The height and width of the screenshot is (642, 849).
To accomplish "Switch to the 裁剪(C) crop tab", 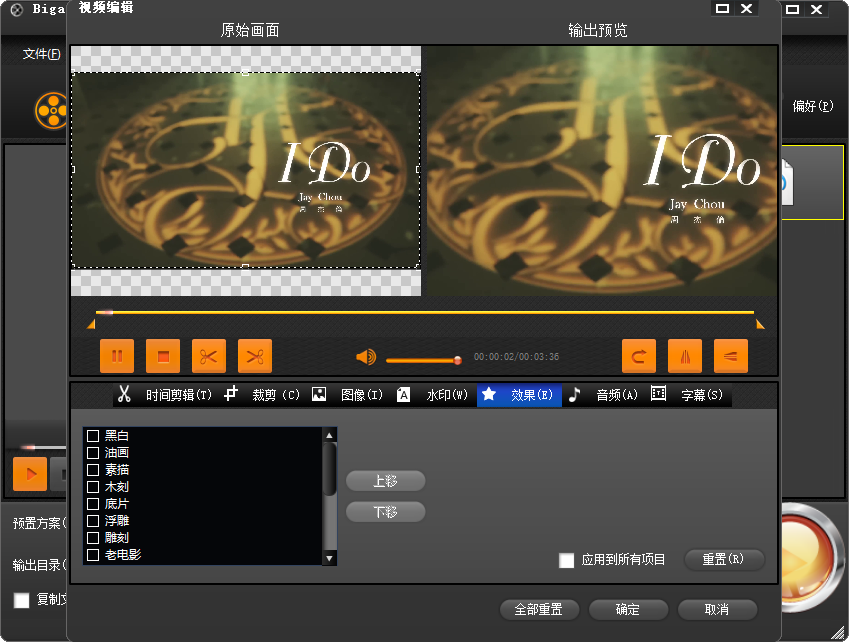I will [x=264, y=395].
